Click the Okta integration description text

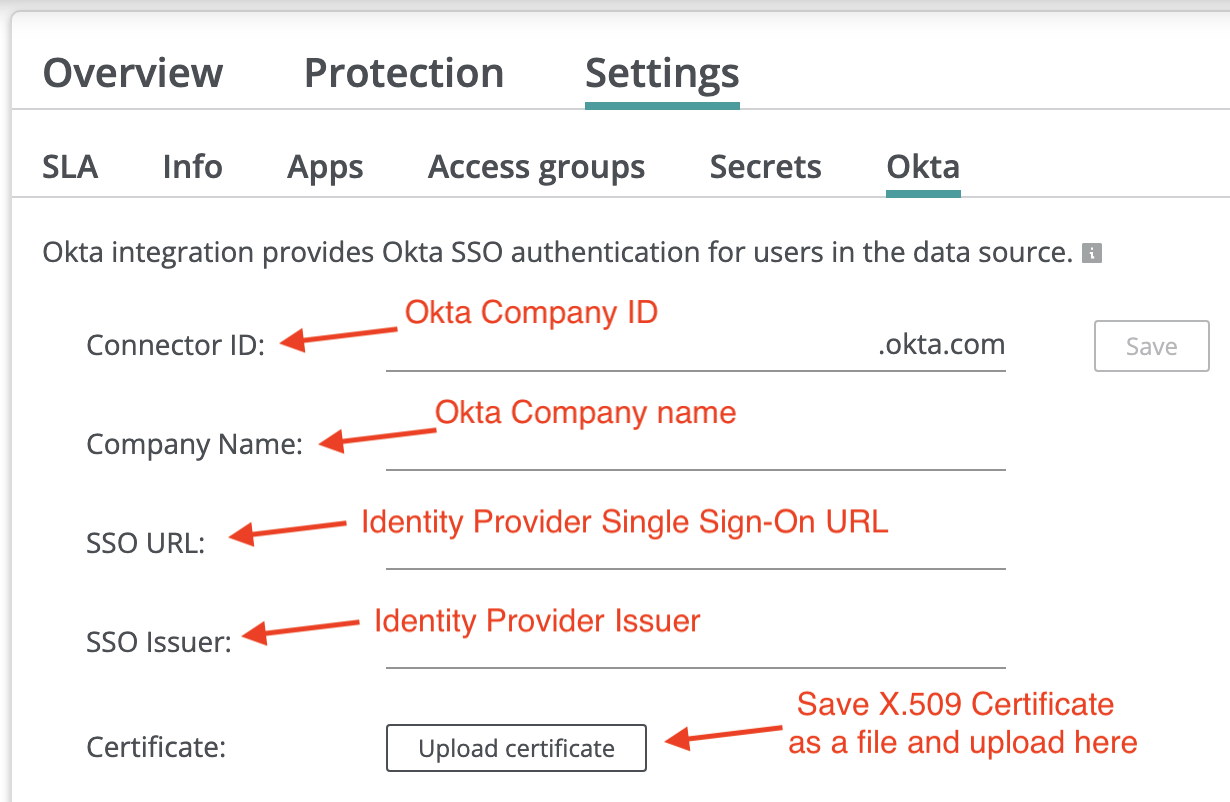558,253
